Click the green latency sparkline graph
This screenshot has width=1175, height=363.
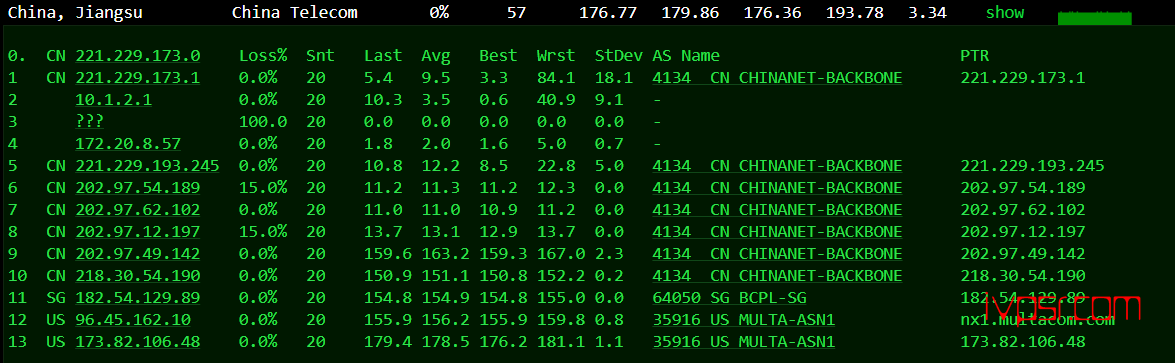click(1094, 18)
